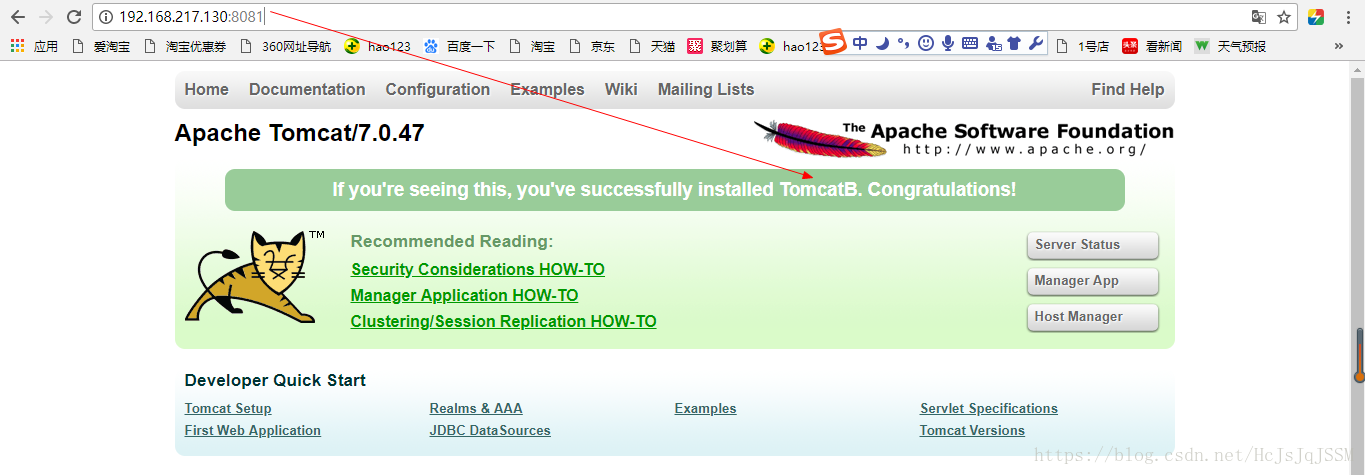Image resolution: width=1365 pixels, height=475 pixels.
Task: Open the Chrome three-dot menu
Action: 1346,17
